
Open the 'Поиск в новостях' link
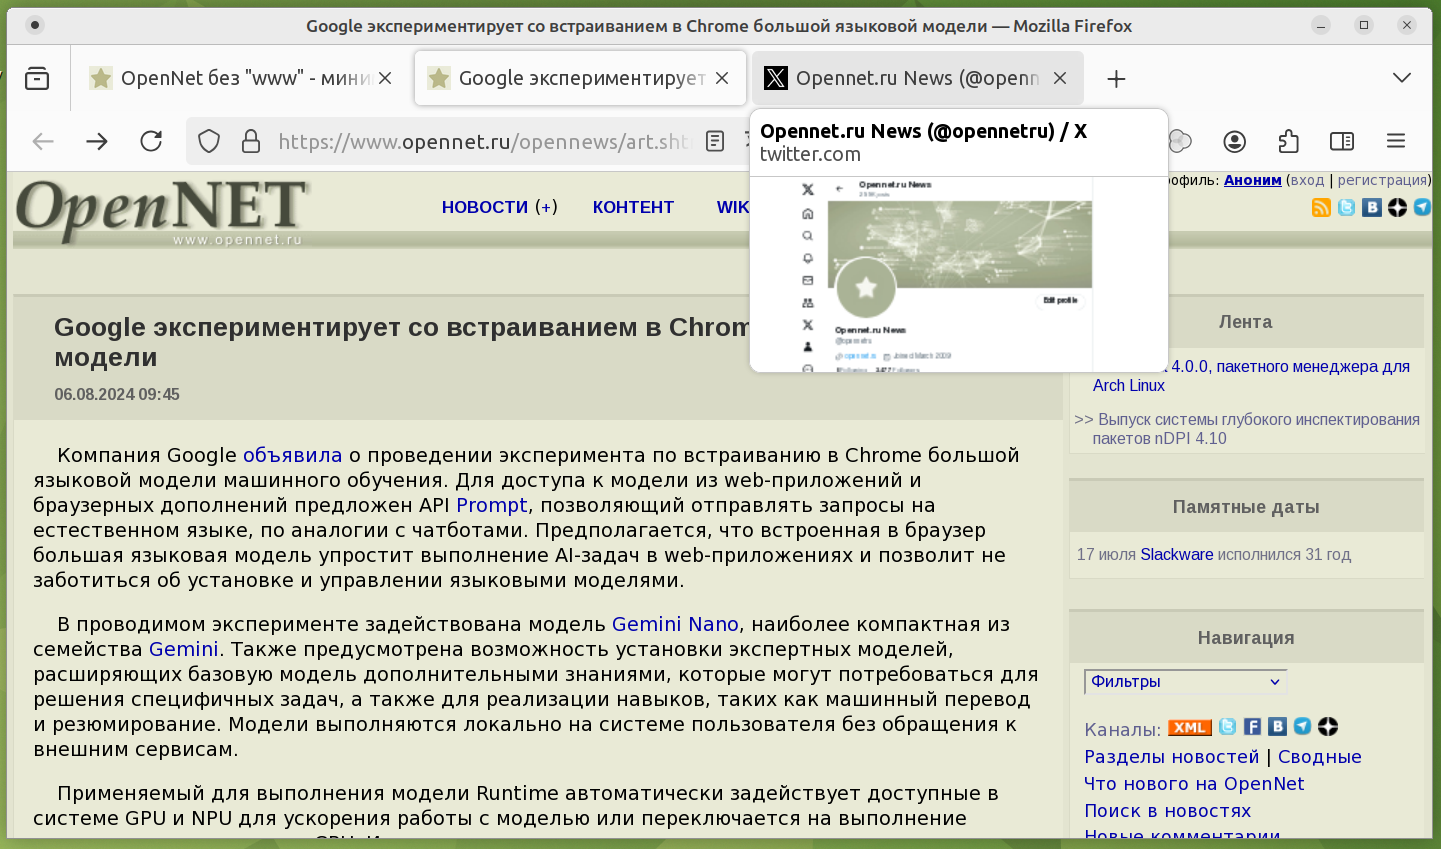[x=1168, y=811]
